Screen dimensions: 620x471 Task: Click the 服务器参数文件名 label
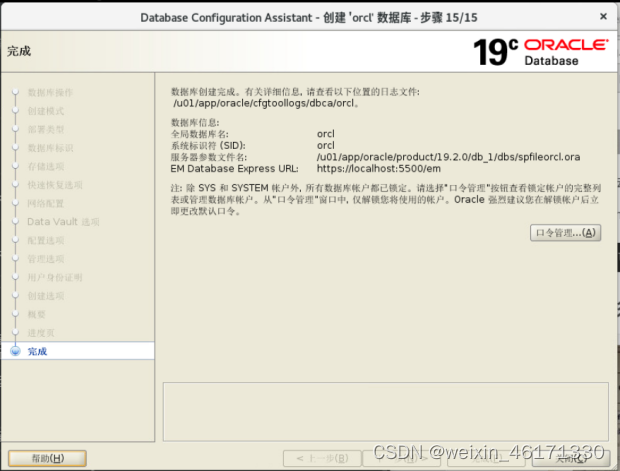[x=209, y=157]
